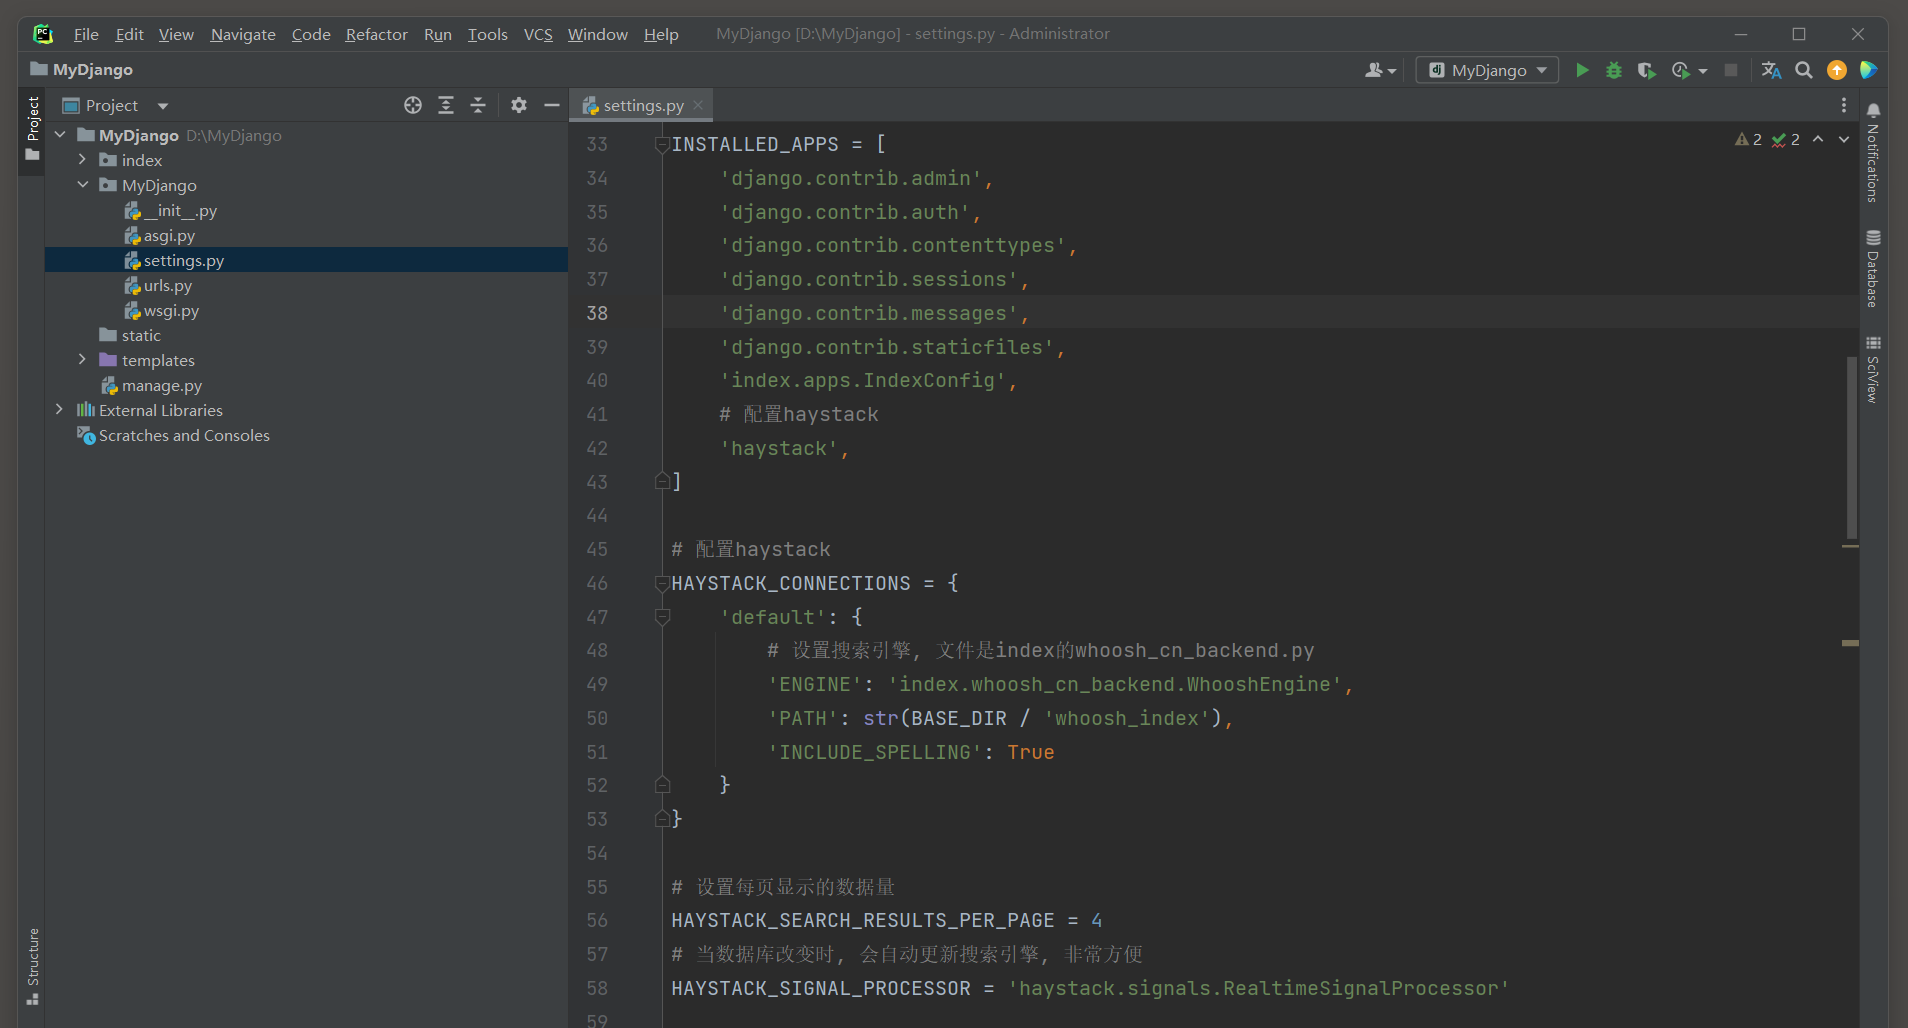Click the warnings count indicator
Image resolution: width=1908 pixels, height=1028 pixels.
[1748, 139]
